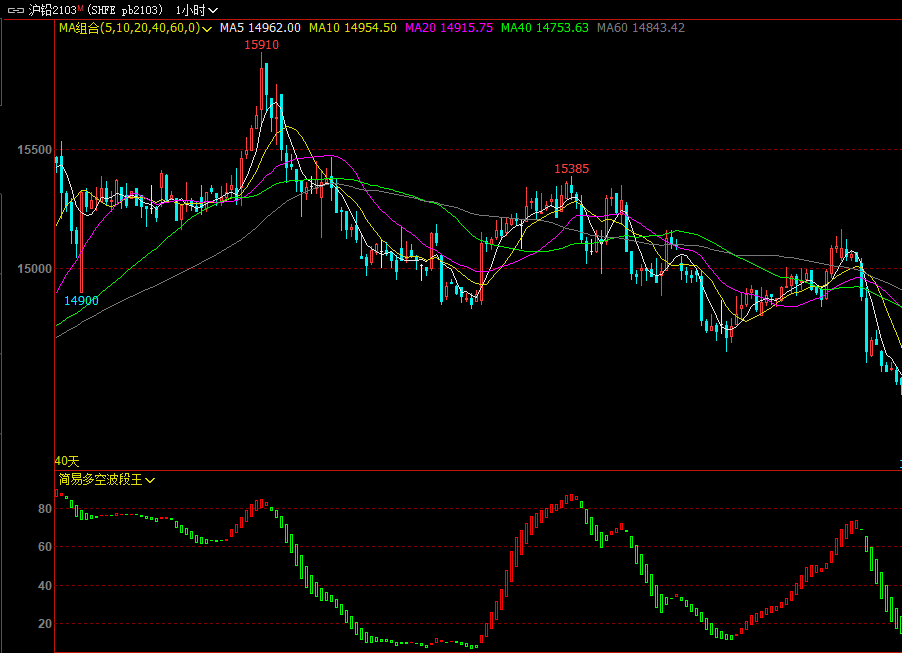Select the MA60 14843.42 legend value
The image size is (902, 653).
pos(641,28)
